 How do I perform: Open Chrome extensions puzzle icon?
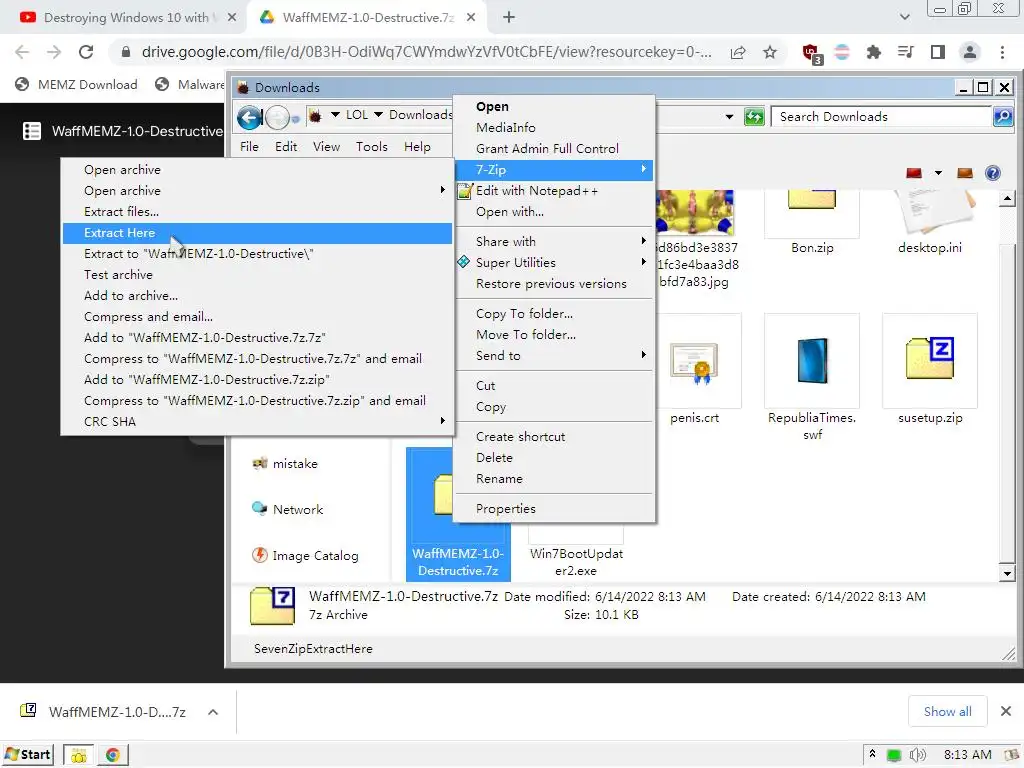point(874,52)
